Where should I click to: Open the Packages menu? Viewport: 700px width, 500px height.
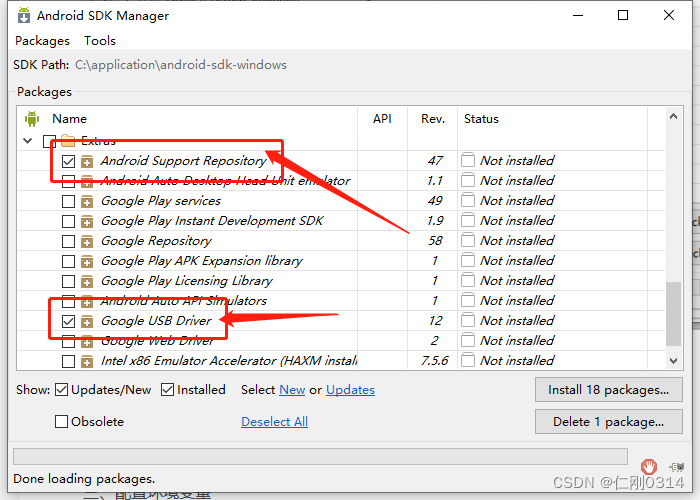(42, 41)
